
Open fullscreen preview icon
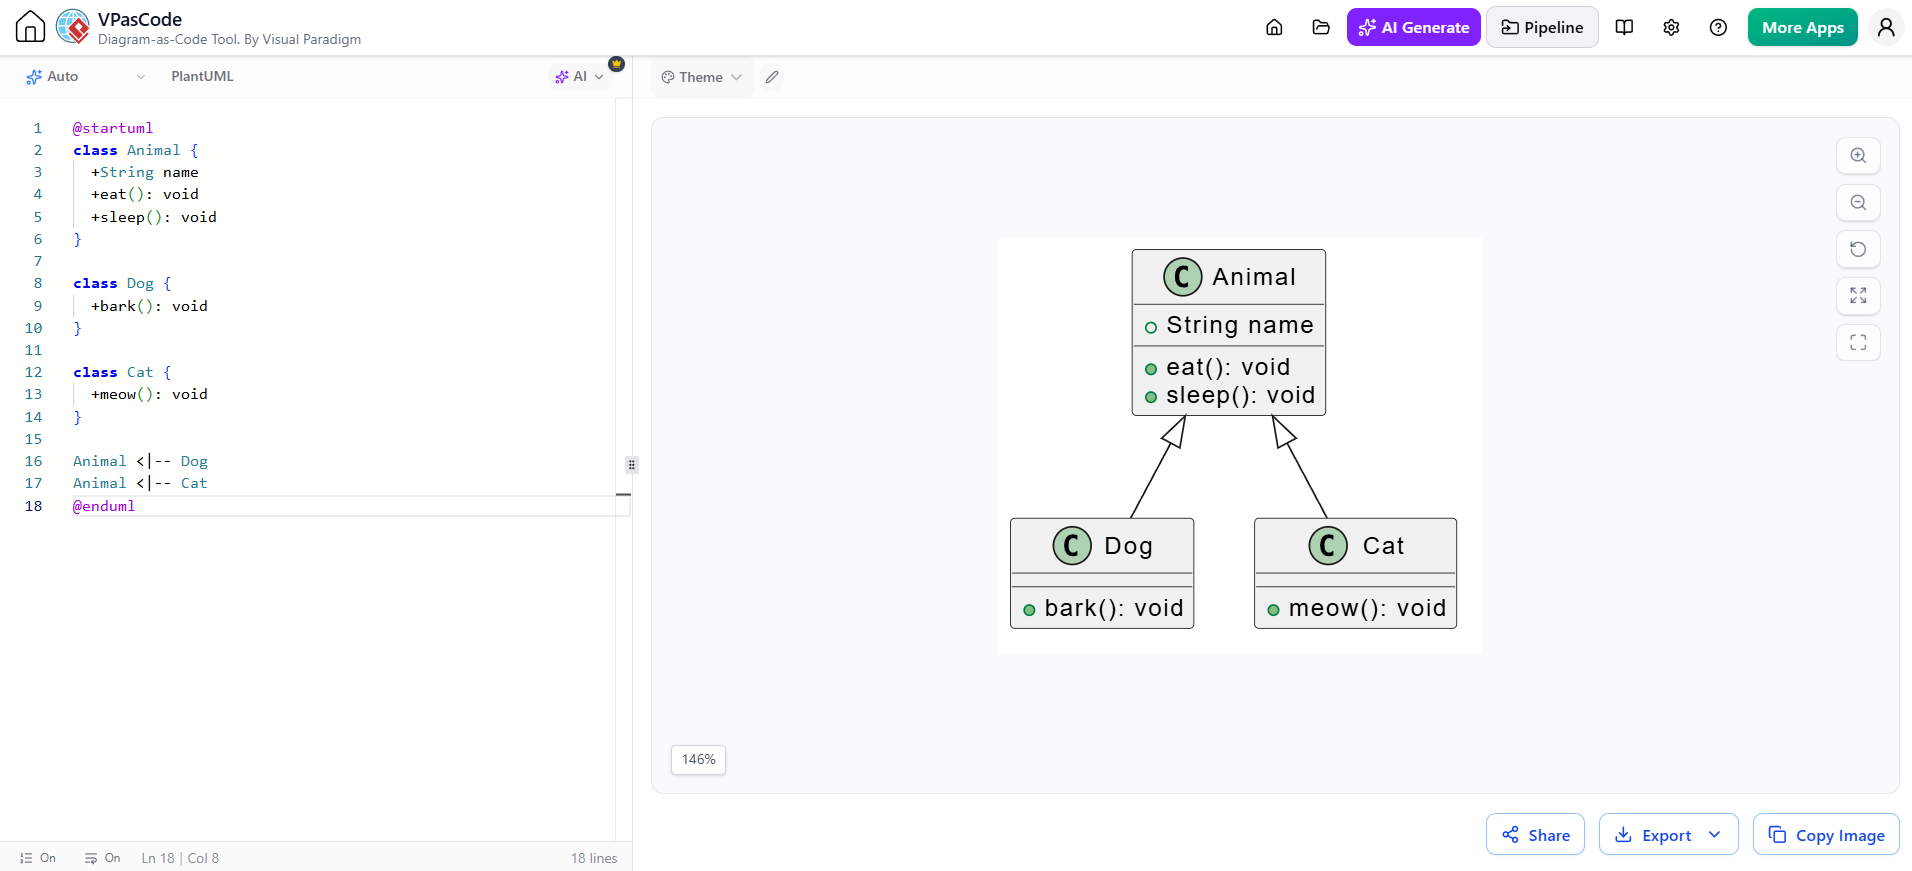click(x=1858, y=343)
